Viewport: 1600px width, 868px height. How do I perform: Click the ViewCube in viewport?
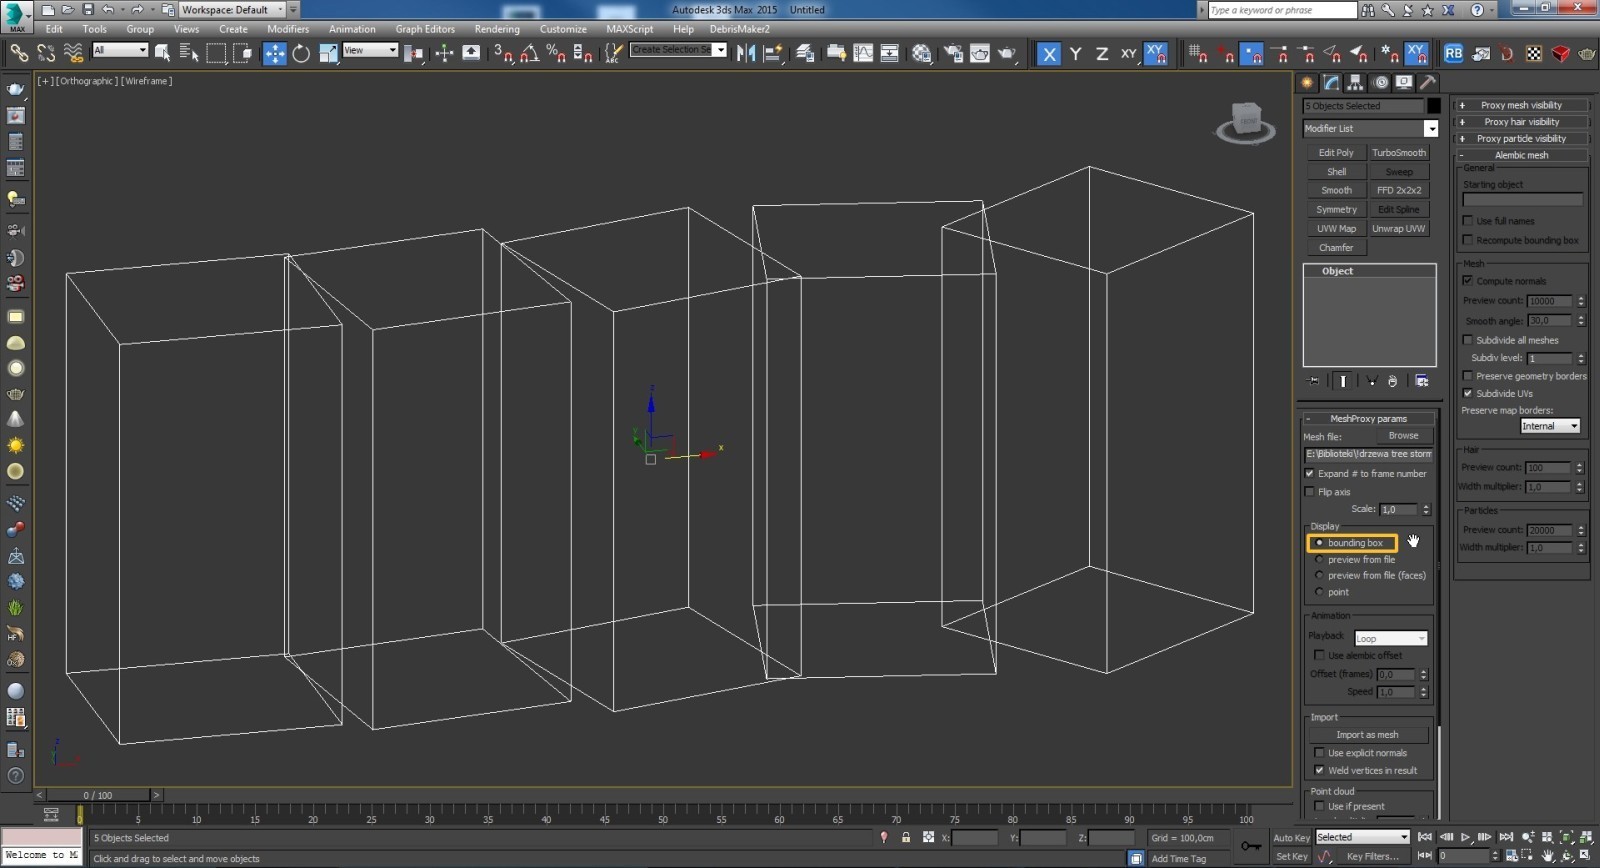pos(1246,122)
